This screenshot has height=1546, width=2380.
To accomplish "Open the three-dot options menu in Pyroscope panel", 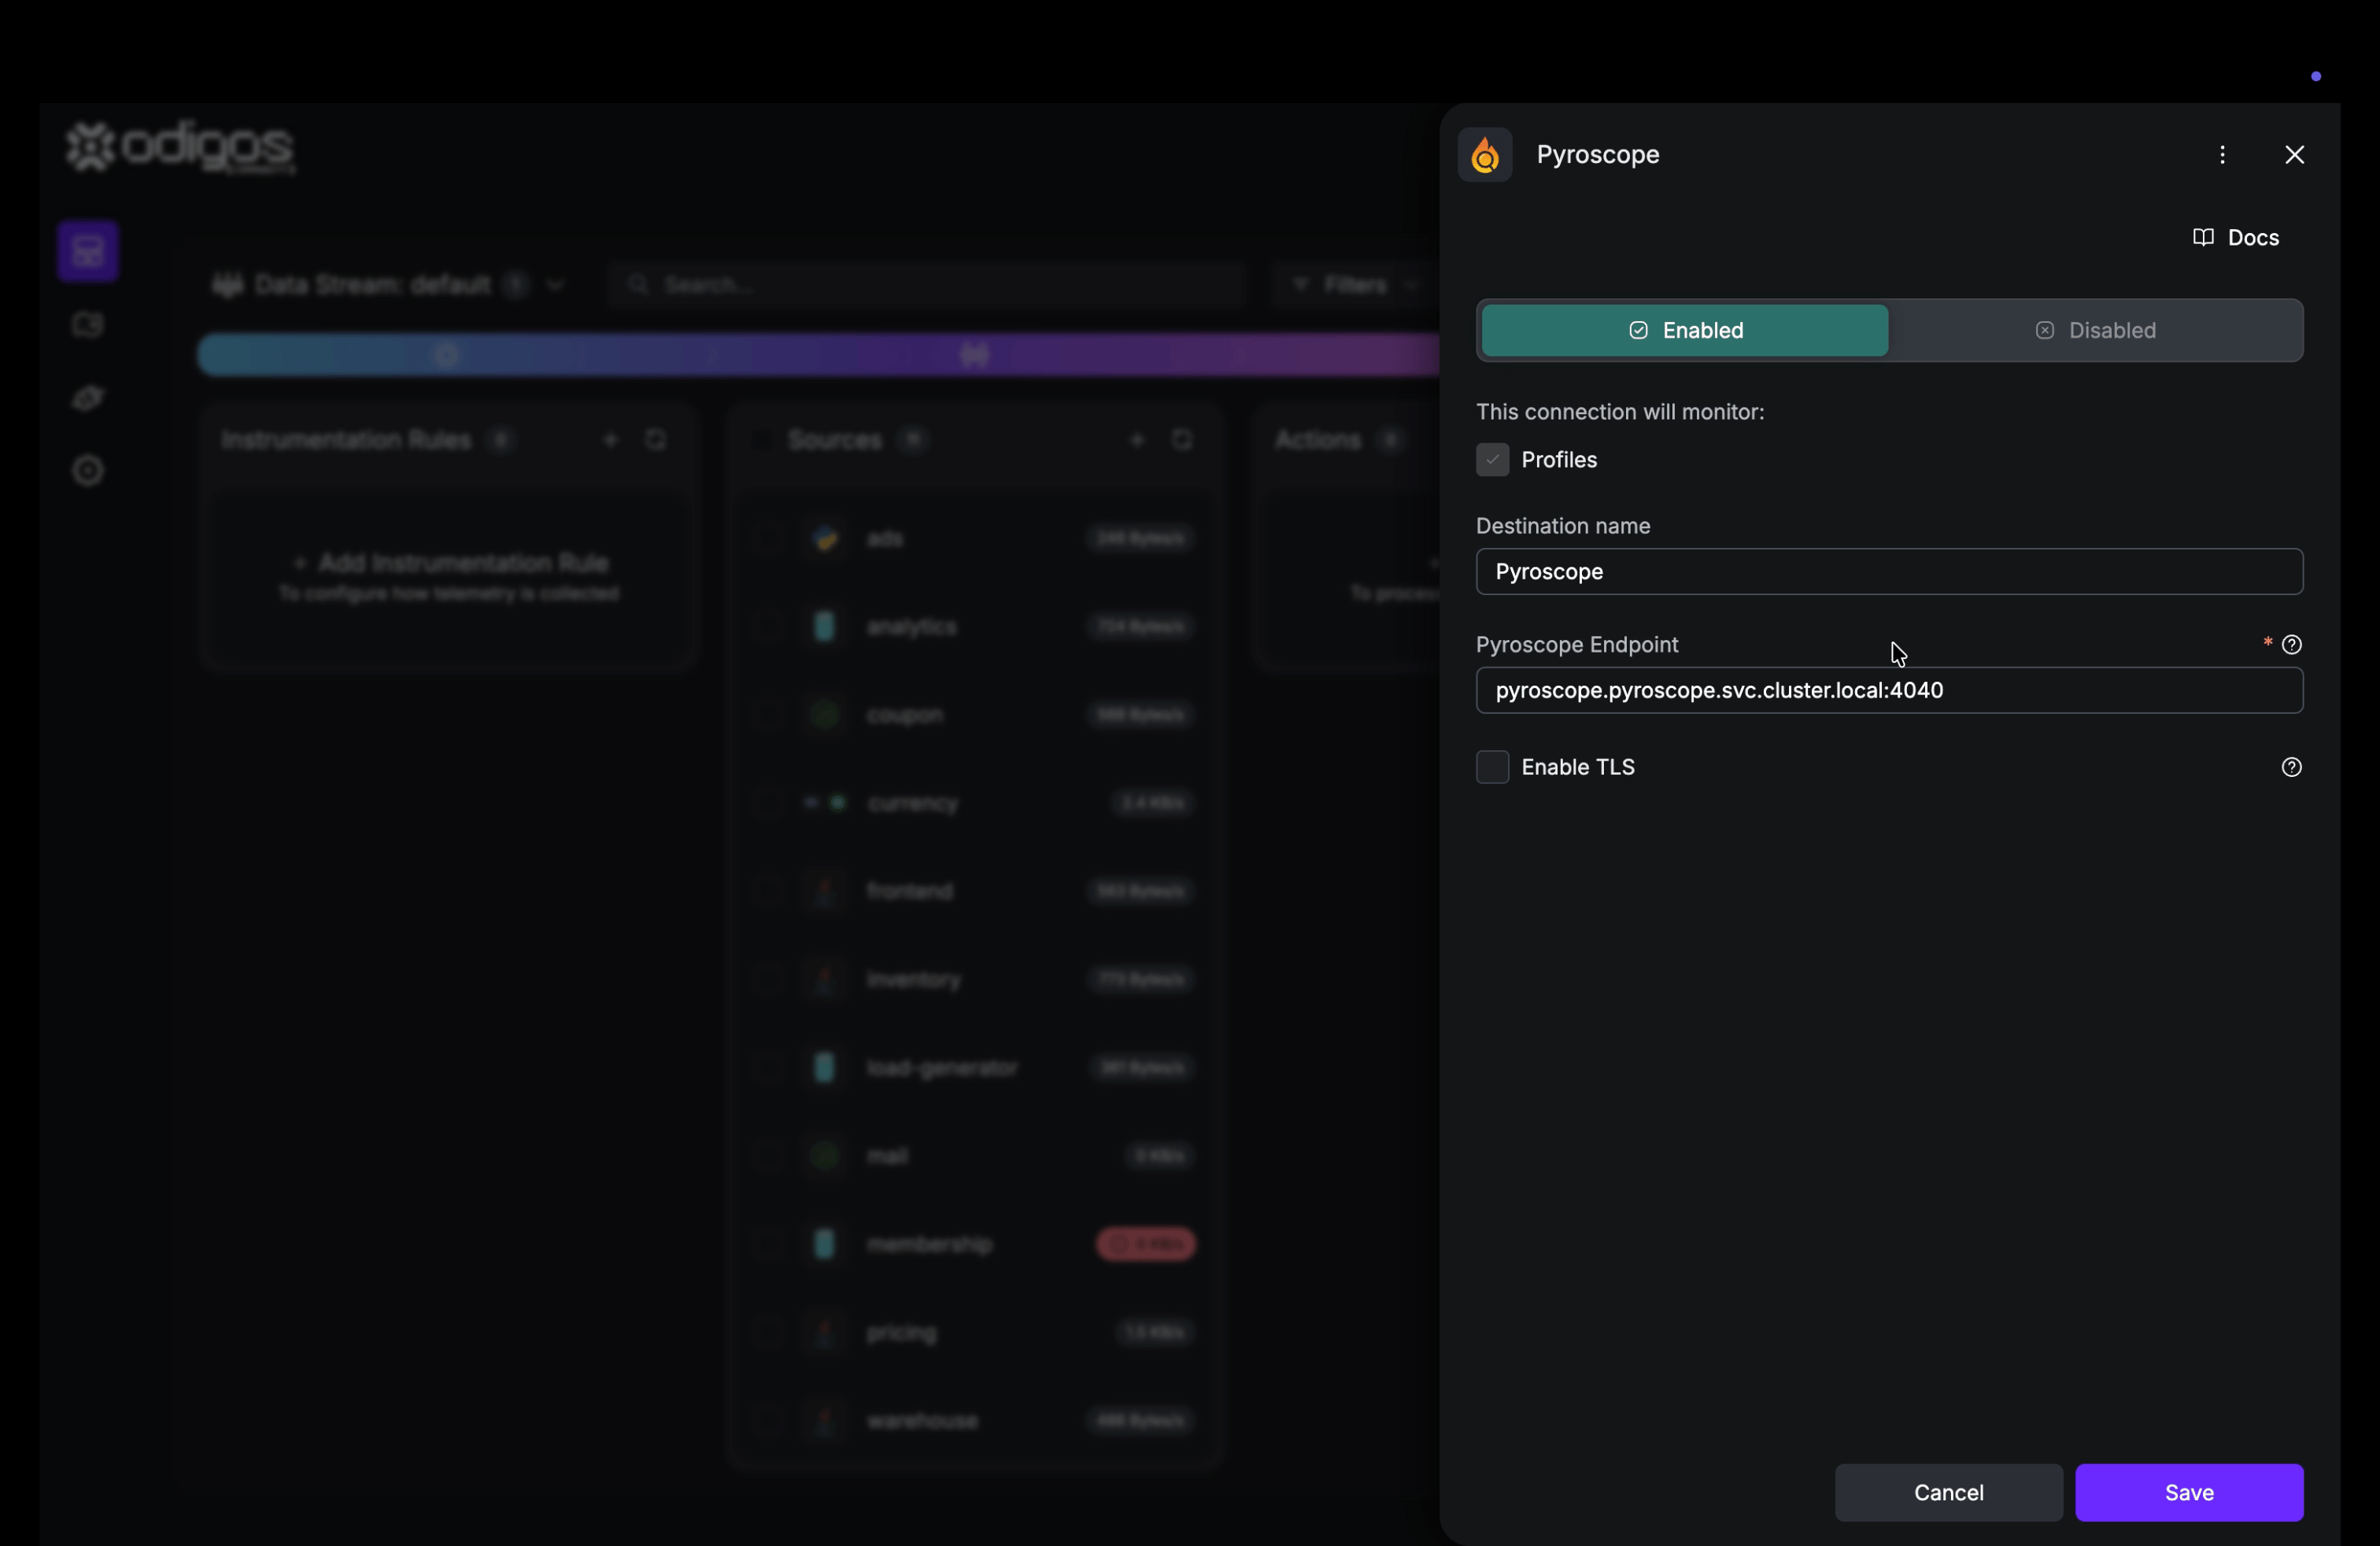I will 2222,155.
